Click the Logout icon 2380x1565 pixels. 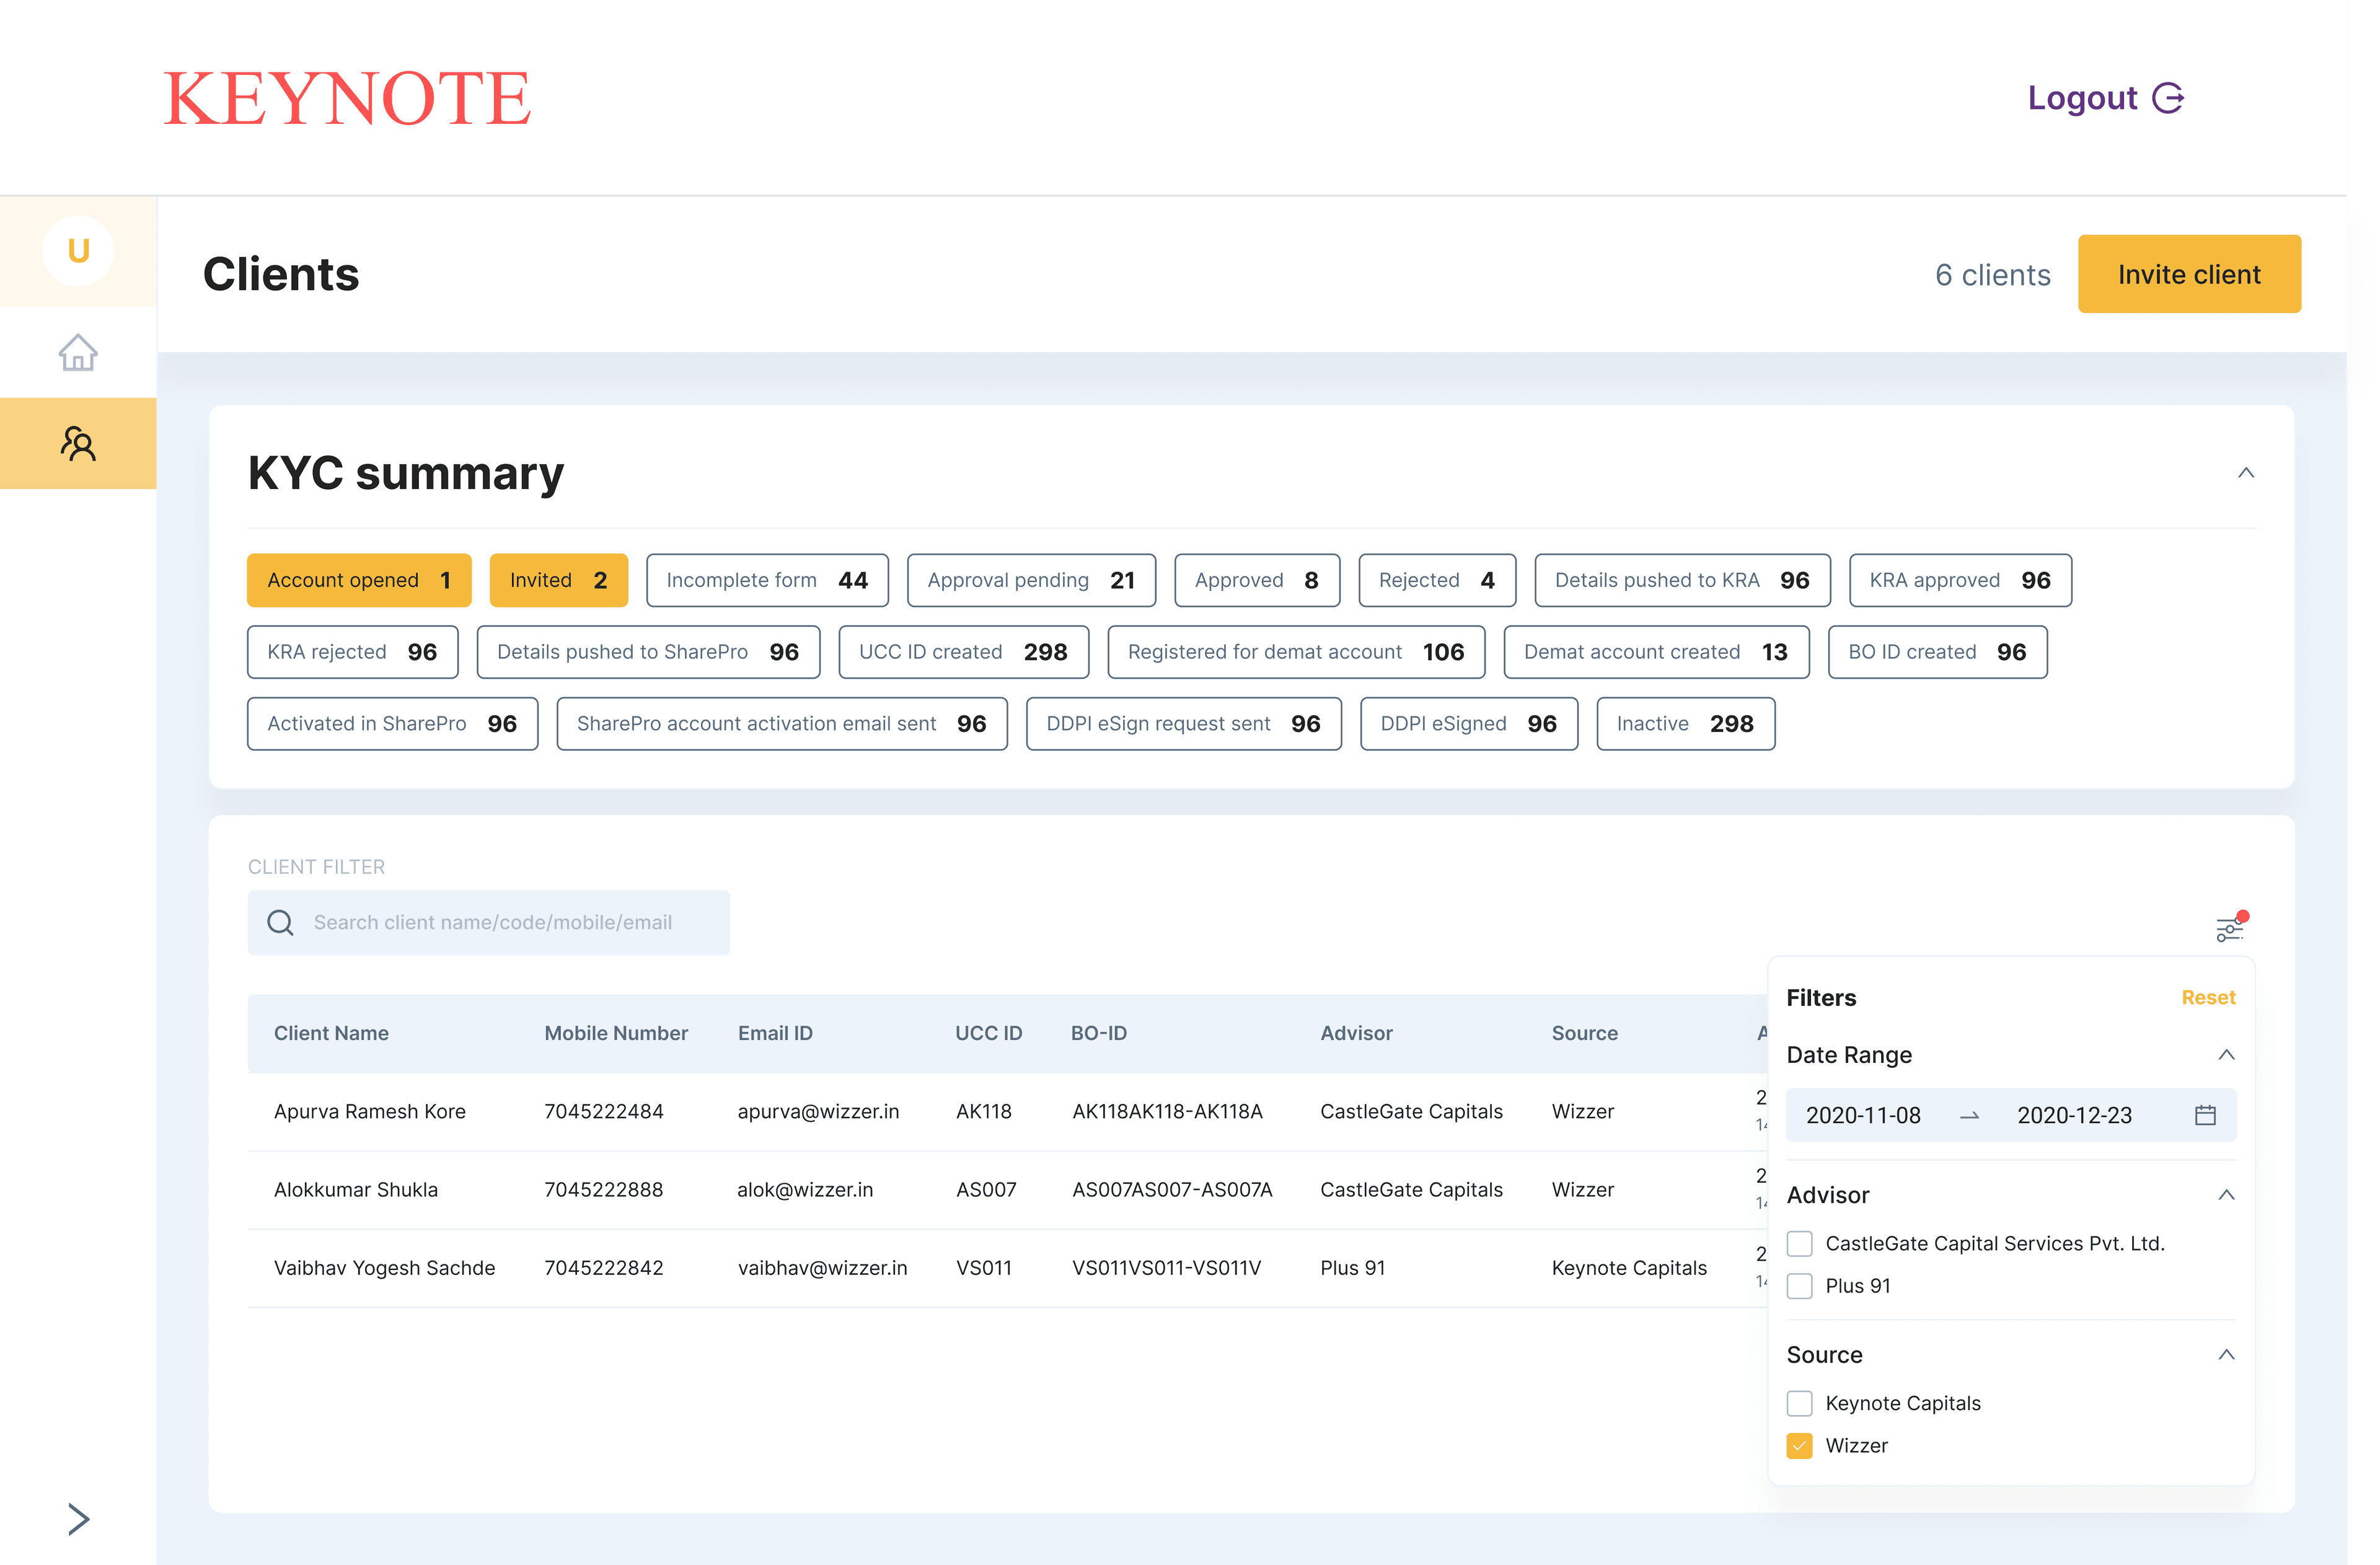(2169, 97)
